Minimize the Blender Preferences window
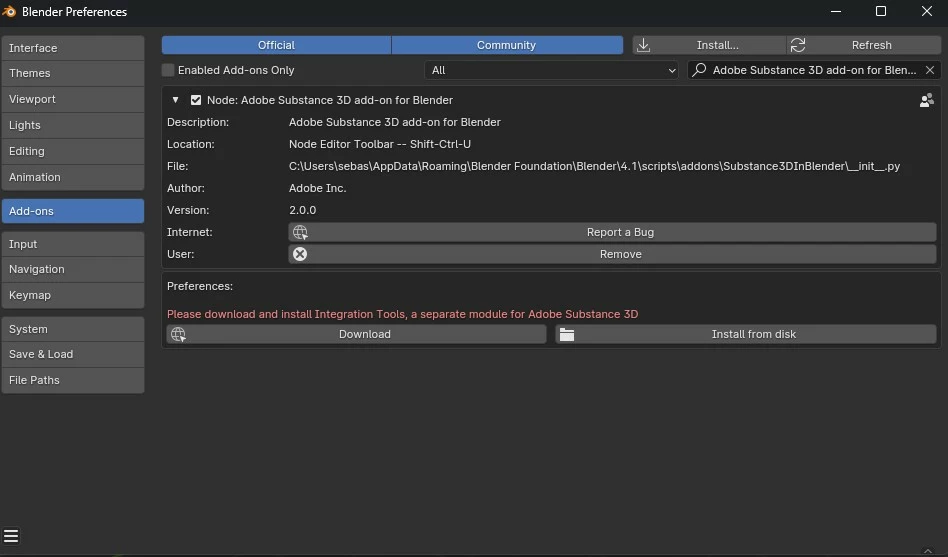This screenshot has height=557, width=948. click(x=836, y=11)
